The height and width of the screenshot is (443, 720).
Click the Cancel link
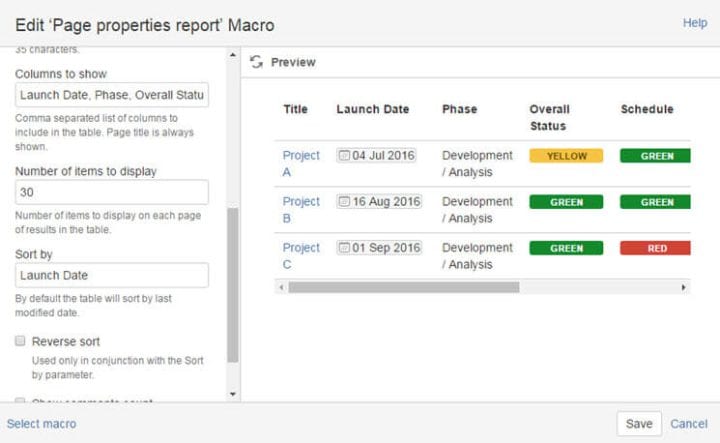point(688,424)
